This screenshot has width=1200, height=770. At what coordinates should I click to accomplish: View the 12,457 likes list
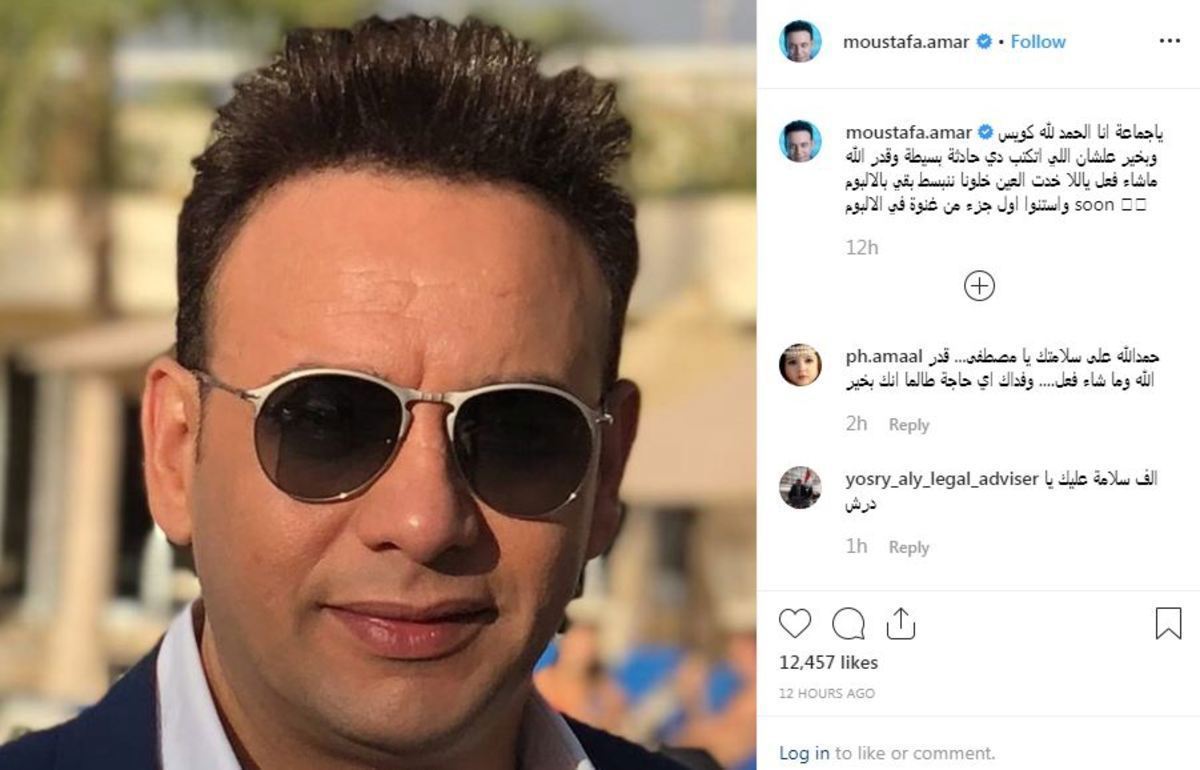(828, 662)
